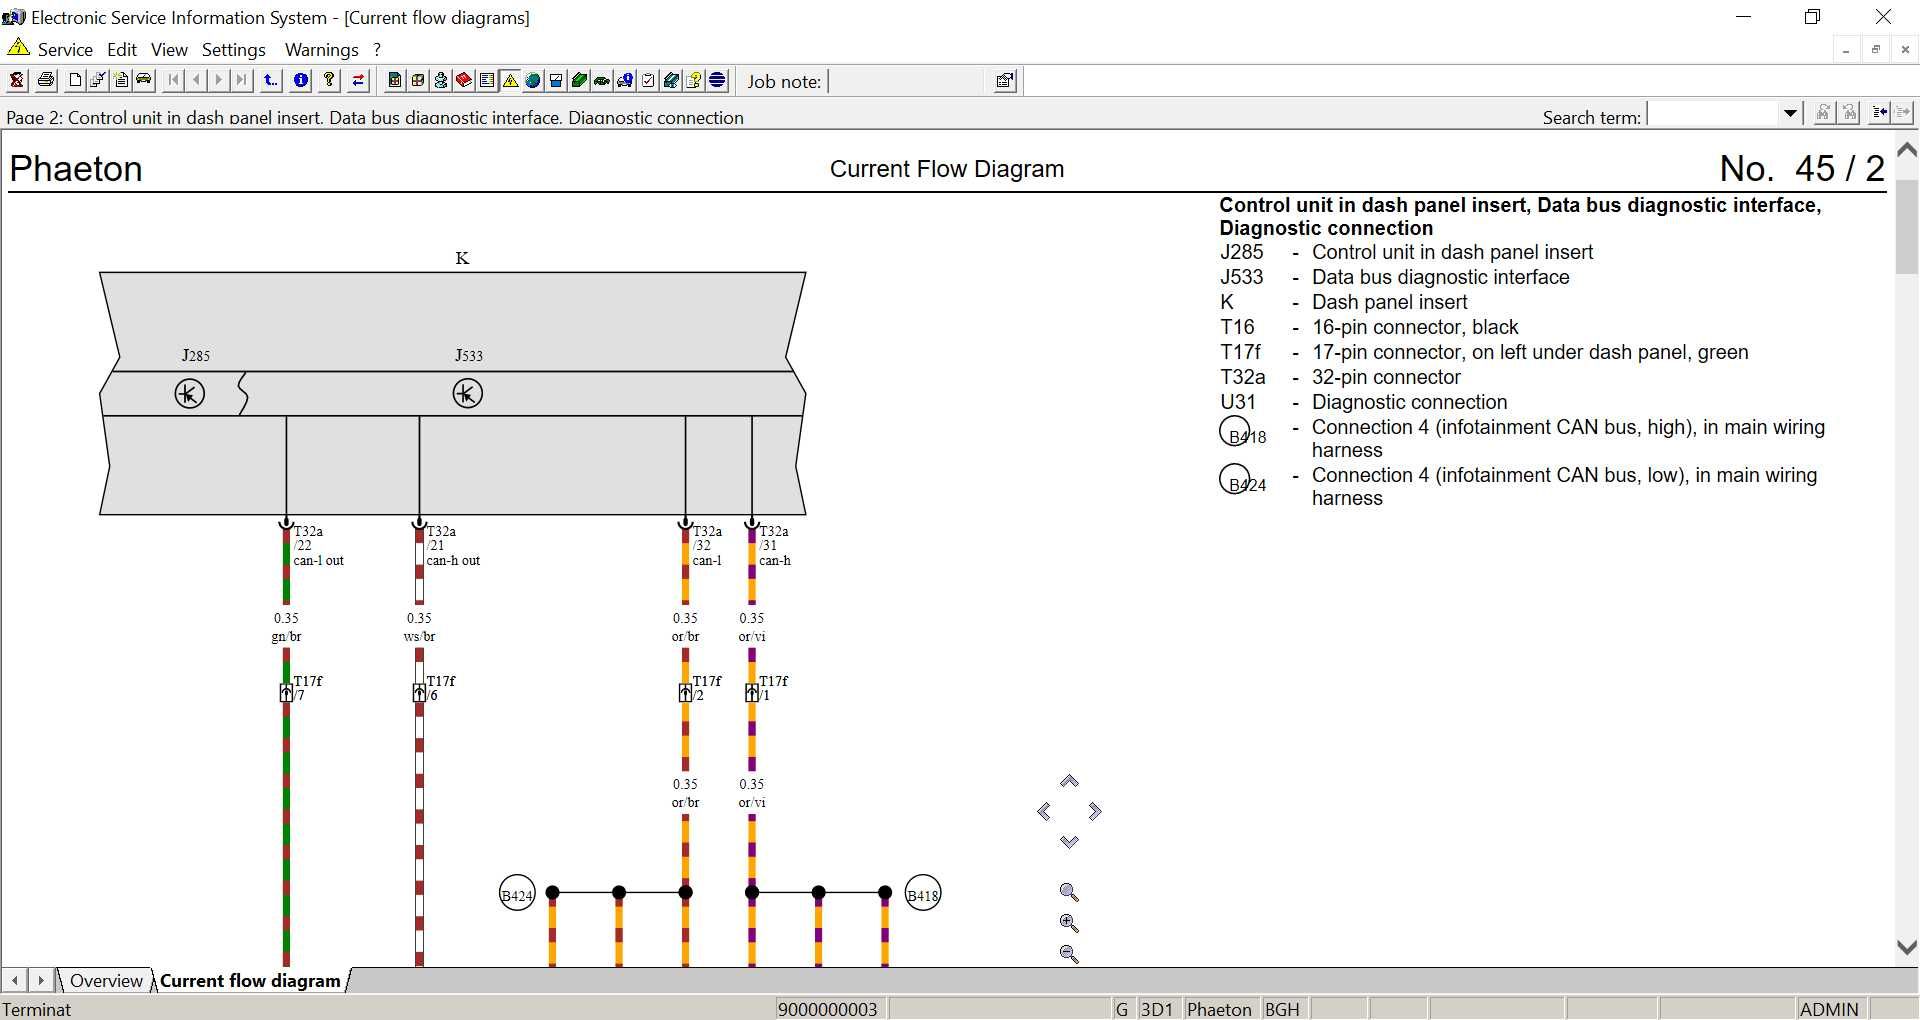
Task: Click the exit icon with red X
Action: point(17,80)
